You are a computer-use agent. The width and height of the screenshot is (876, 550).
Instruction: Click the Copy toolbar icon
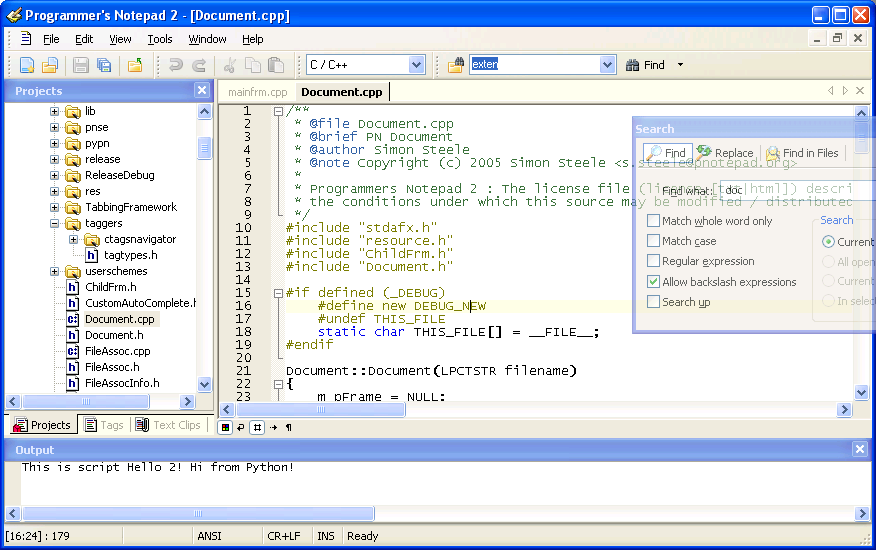pos(253,65)
